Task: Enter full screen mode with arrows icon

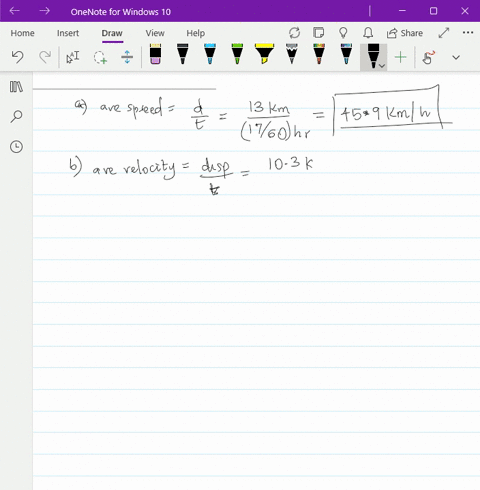Action: pos(444,33)
